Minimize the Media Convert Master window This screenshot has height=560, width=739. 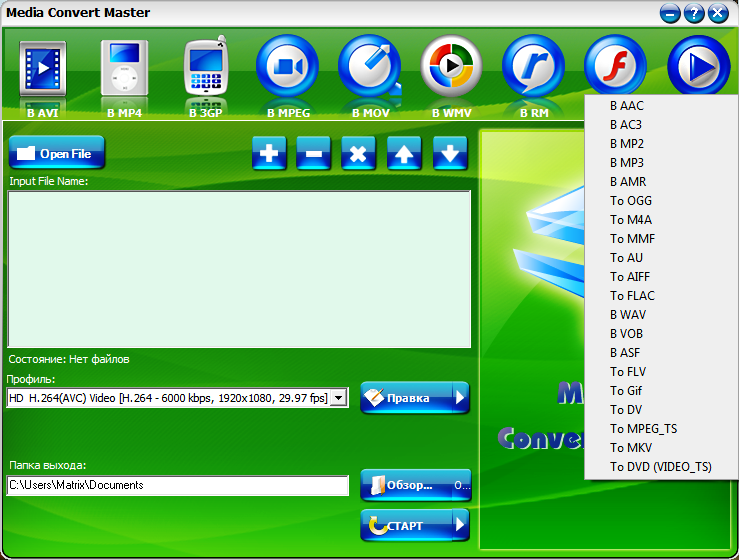(670, 13)
